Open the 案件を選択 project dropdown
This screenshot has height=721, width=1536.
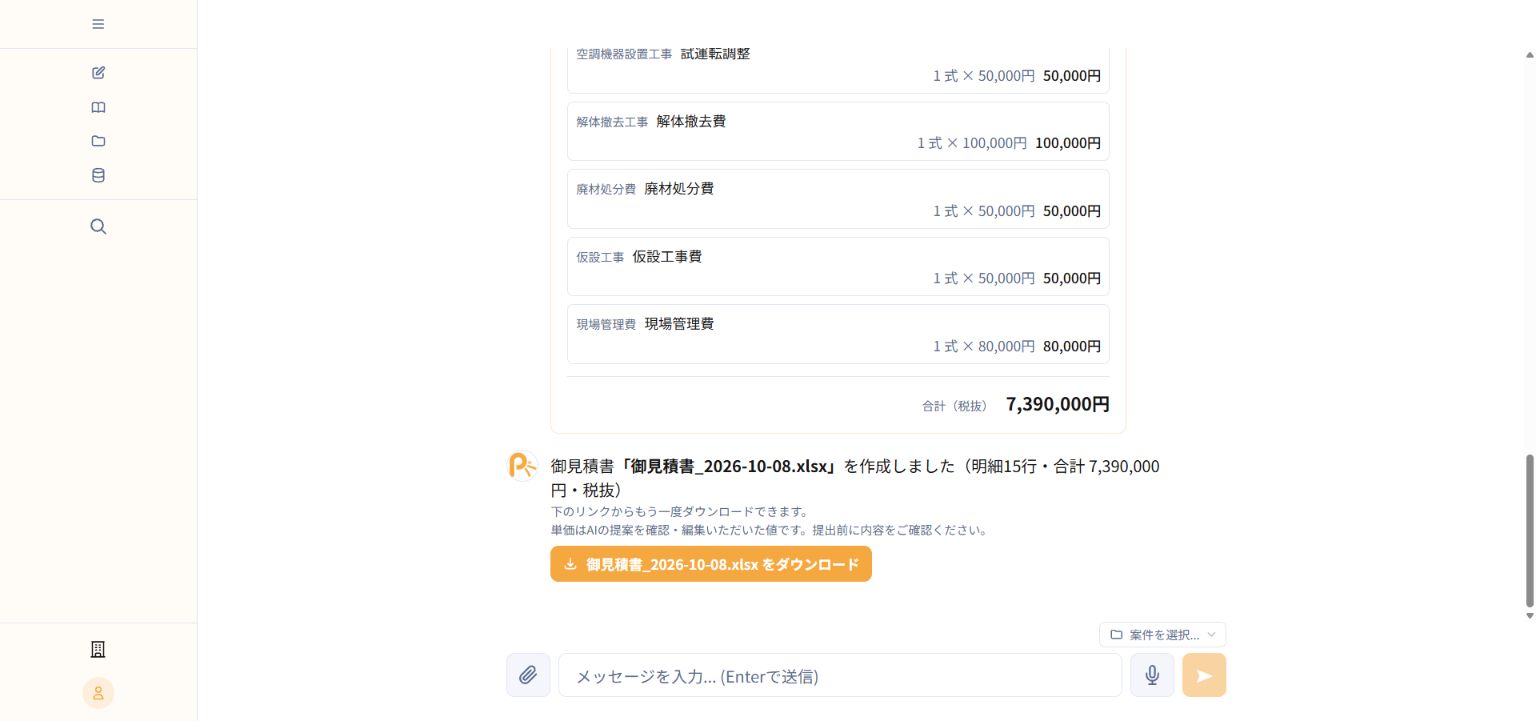click(x=1162, y=634)
